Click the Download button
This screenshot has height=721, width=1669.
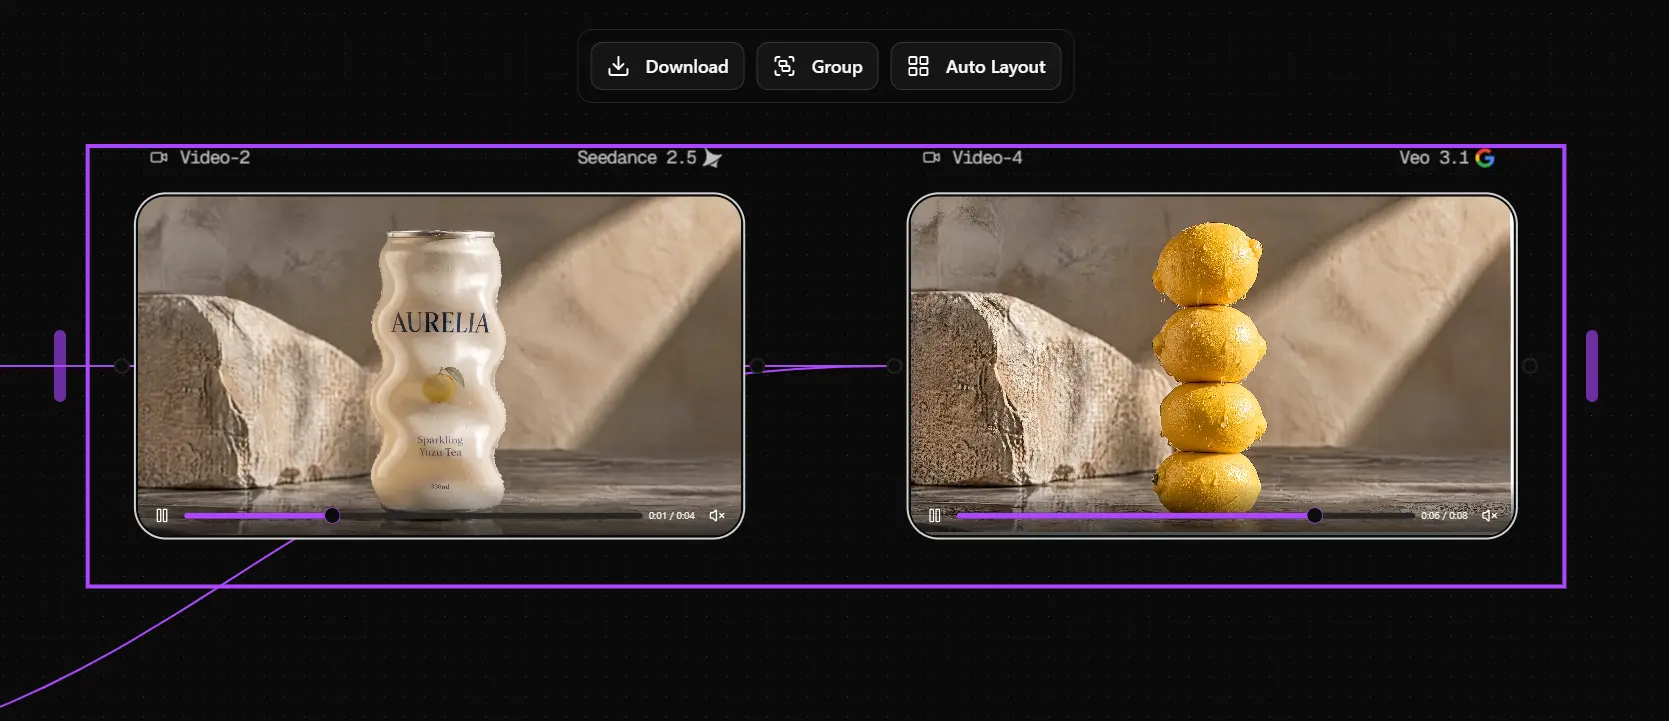667,66
